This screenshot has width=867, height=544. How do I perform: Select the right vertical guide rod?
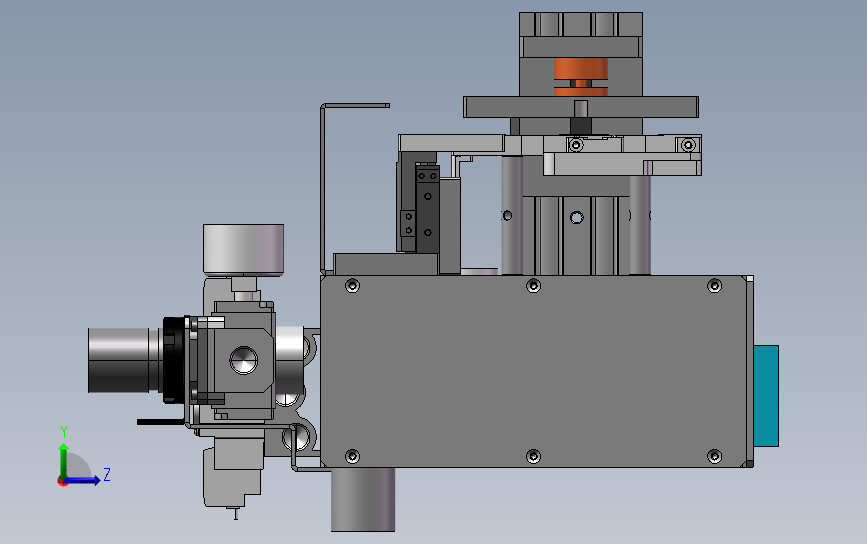640,224
